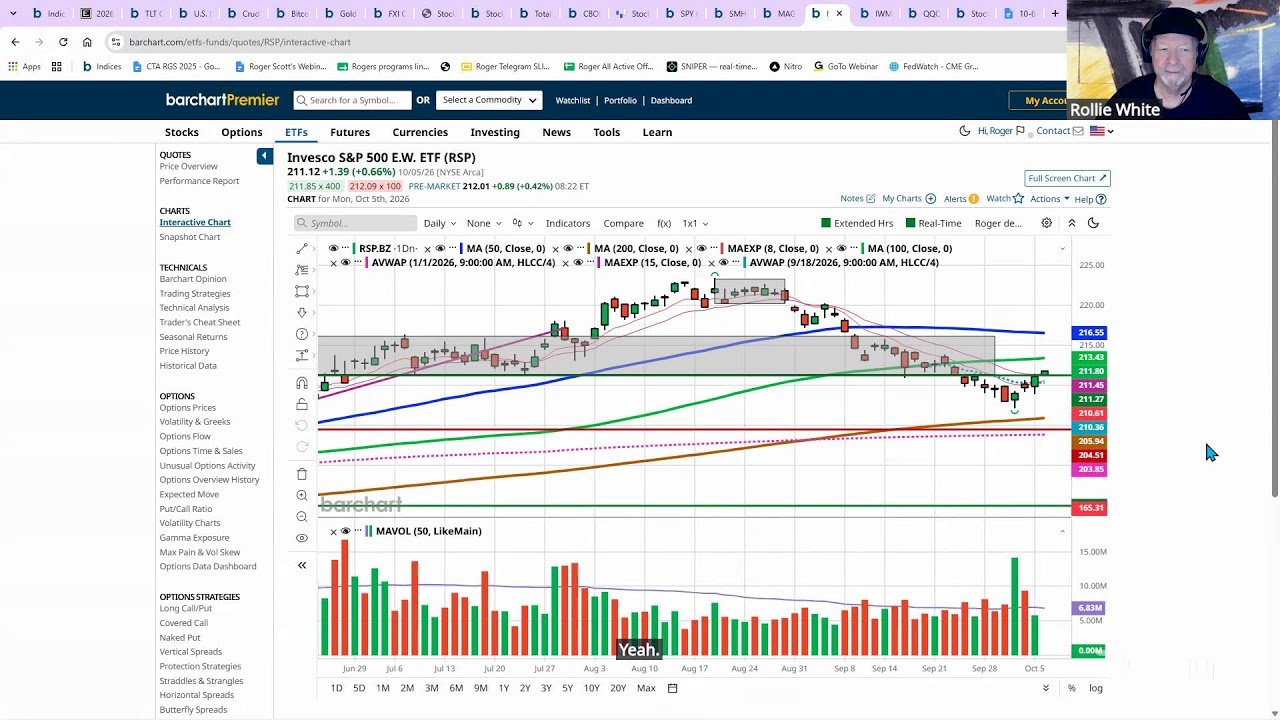
Task: Open the arrow marker tool
Action: pyautogui.click(x=302, y=313)
